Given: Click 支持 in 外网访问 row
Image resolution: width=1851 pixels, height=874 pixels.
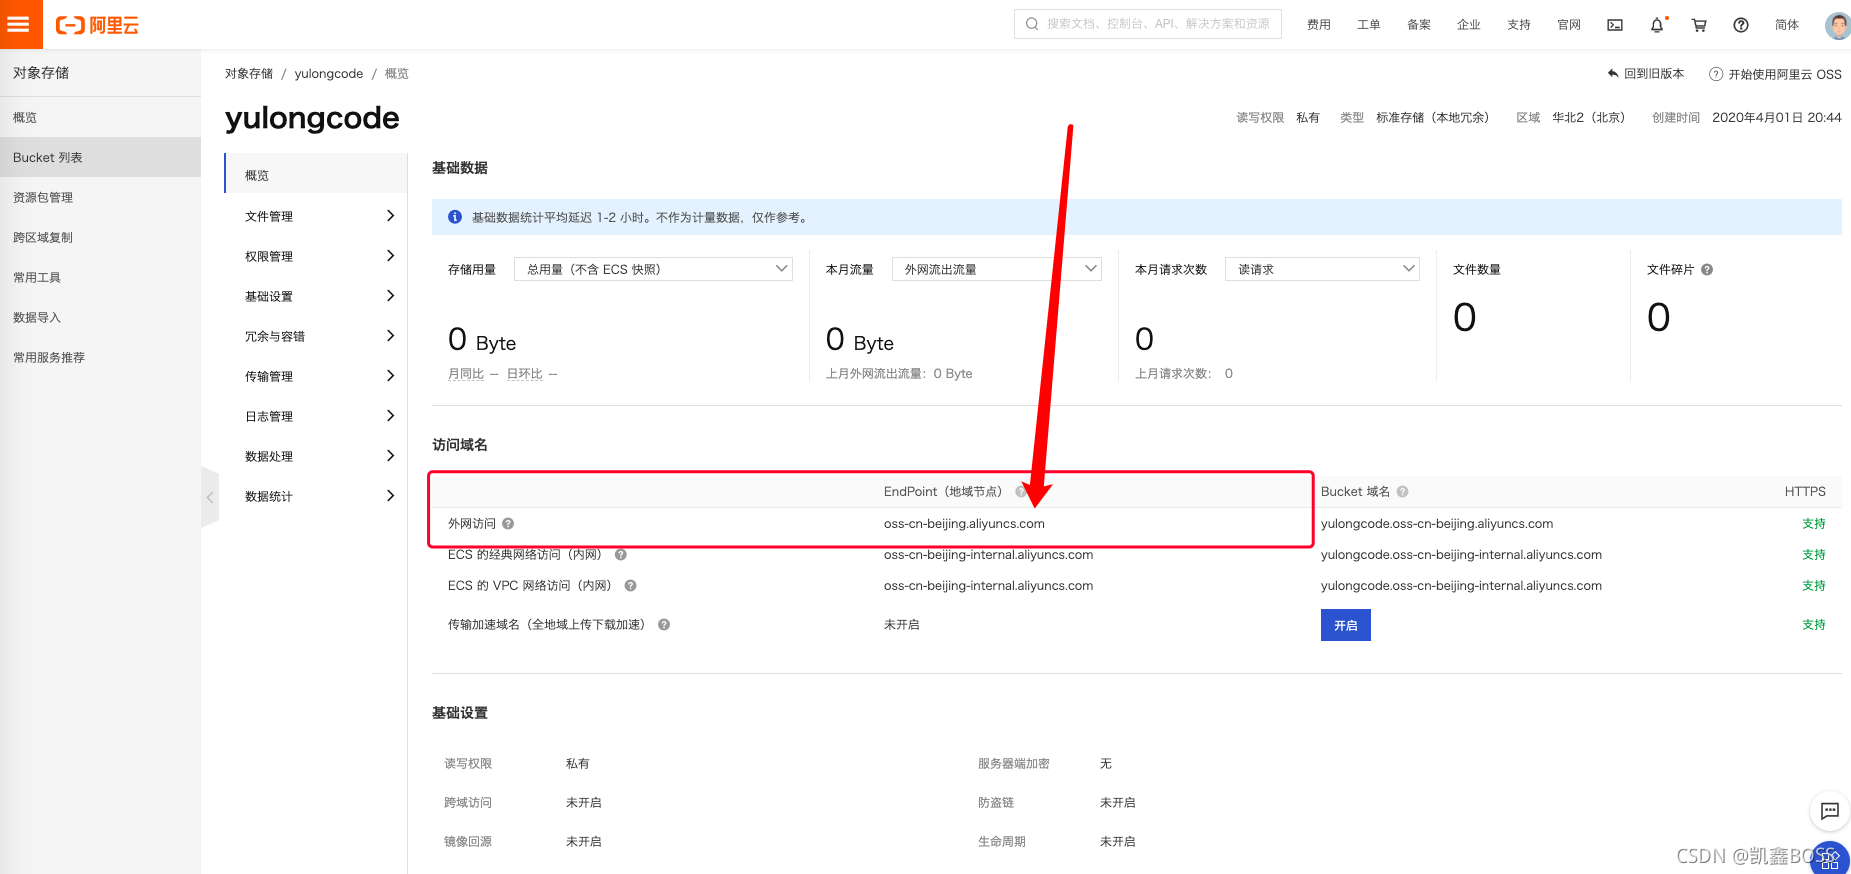Looking at the screenshot, I should click(x=1814, y=523).
